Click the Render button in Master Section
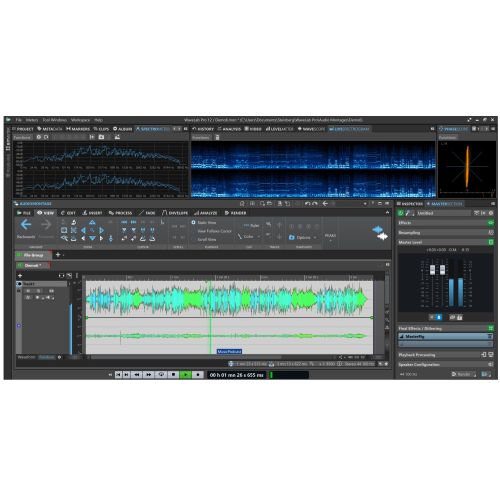Viewport: 500px width, 500px height. click(x=463, y=374)
